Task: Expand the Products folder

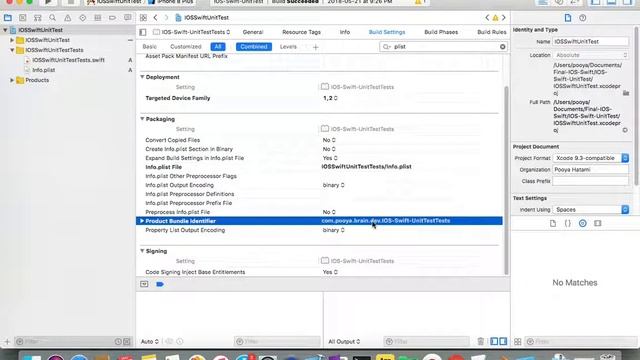Action: [x=12, y=80]
